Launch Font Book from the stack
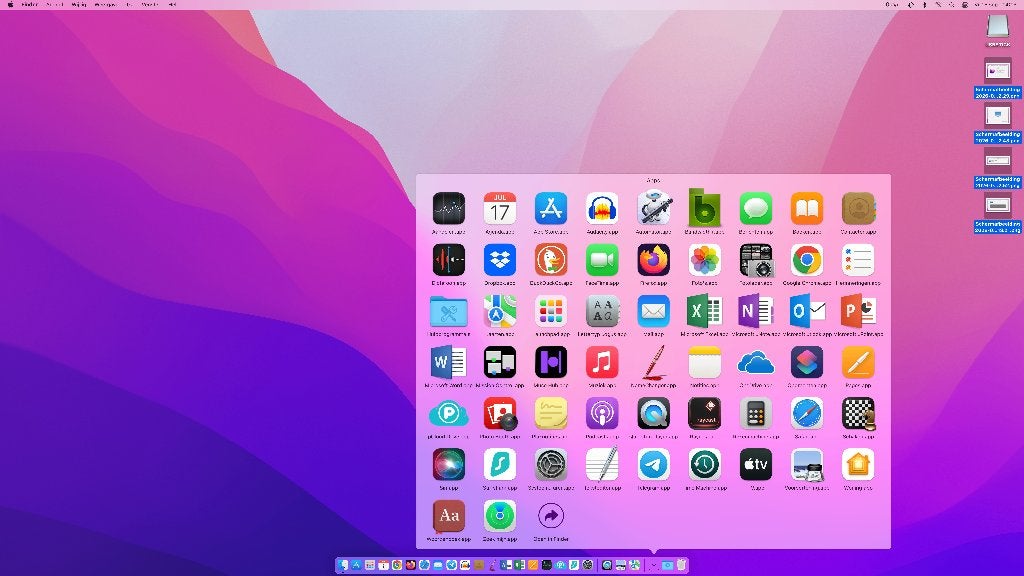This screenshot has height=576, width=1024. pyautogui.click(x=602, y=312)
